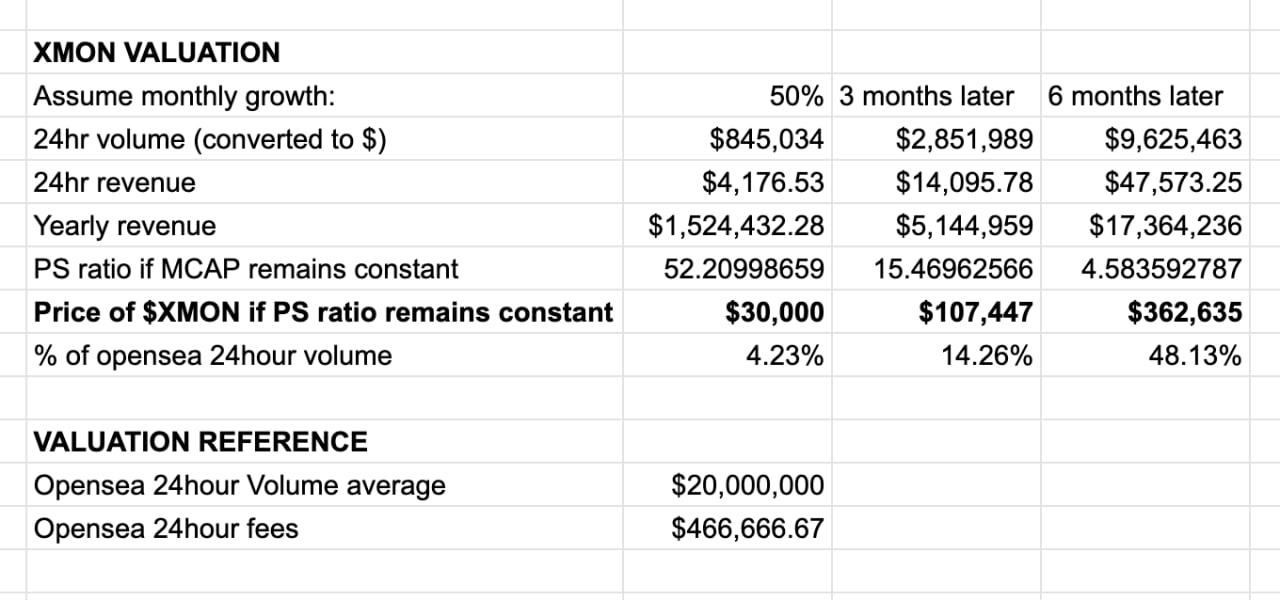Screen dimensions: 1280x600
Task: Click the $4,176.53 24hr revenue cell
Action: coord(727,182)
